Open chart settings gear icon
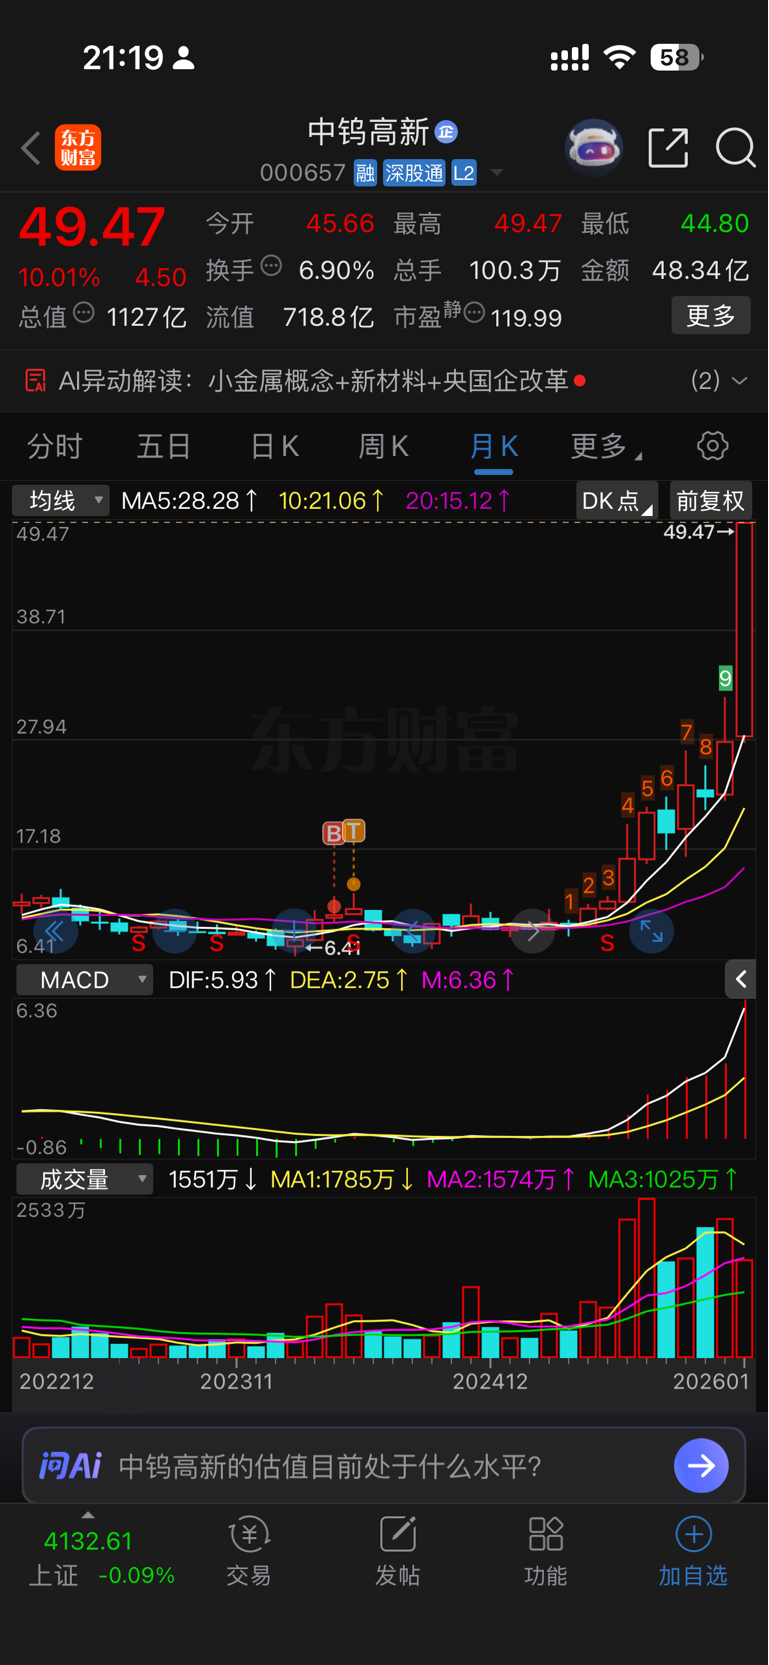Viewport: 769px width, 1665px height. tap(713, 446)
